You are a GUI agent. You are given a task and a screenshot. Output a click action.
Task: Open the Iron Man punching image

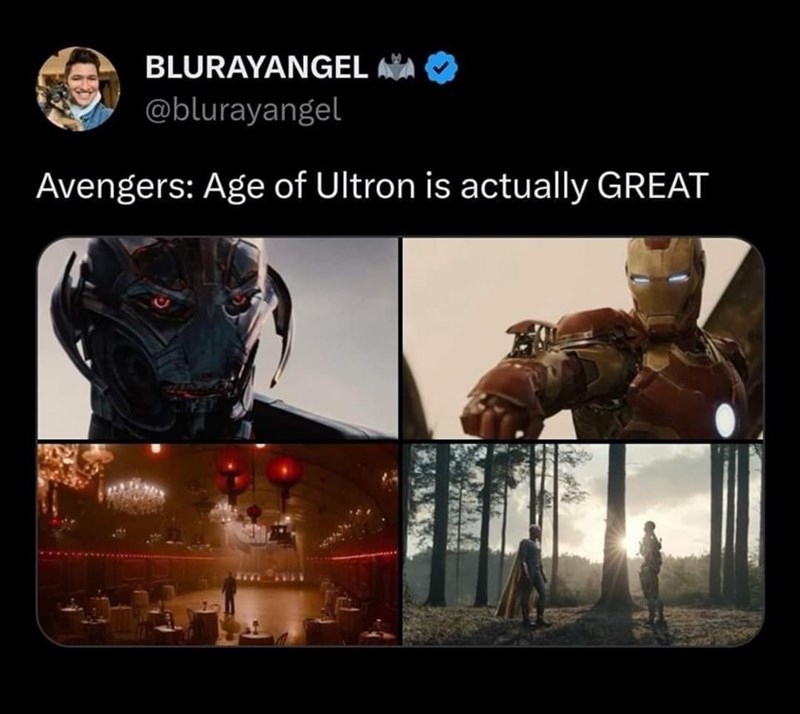click(x=584, y=338)
